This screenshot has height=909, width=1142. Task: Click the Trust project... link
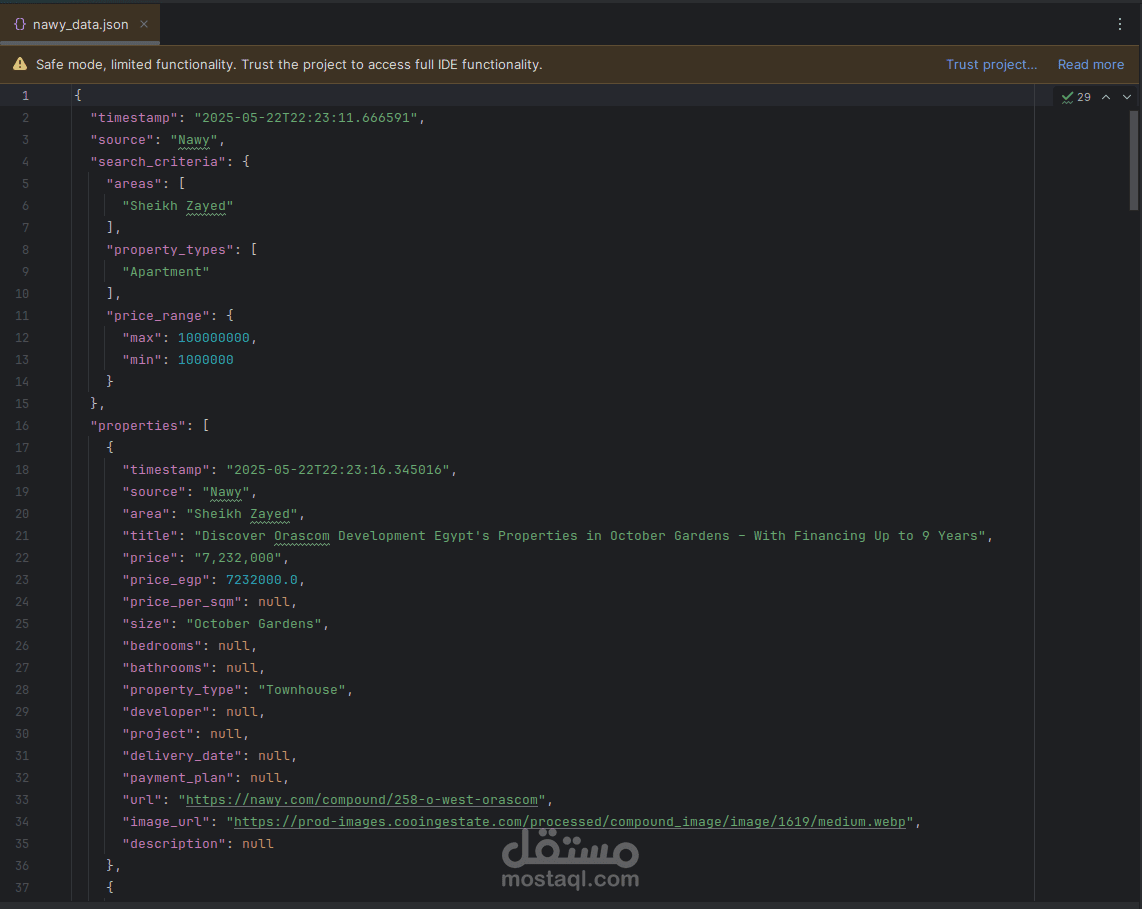[x=991, y=64]
